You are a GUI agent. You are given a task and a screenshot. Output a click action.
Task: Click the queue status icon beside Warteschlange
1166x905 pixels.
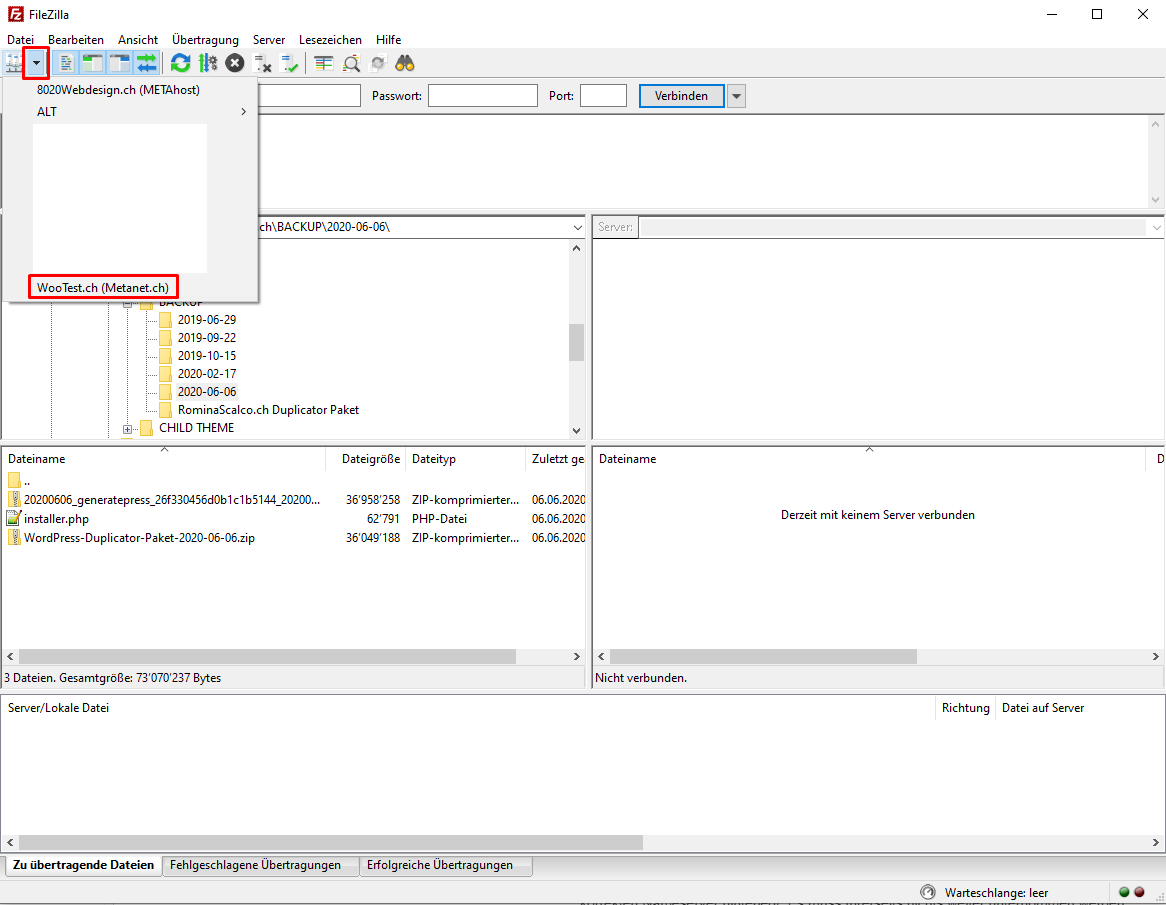pyautogui.click(x=927, y=892)
